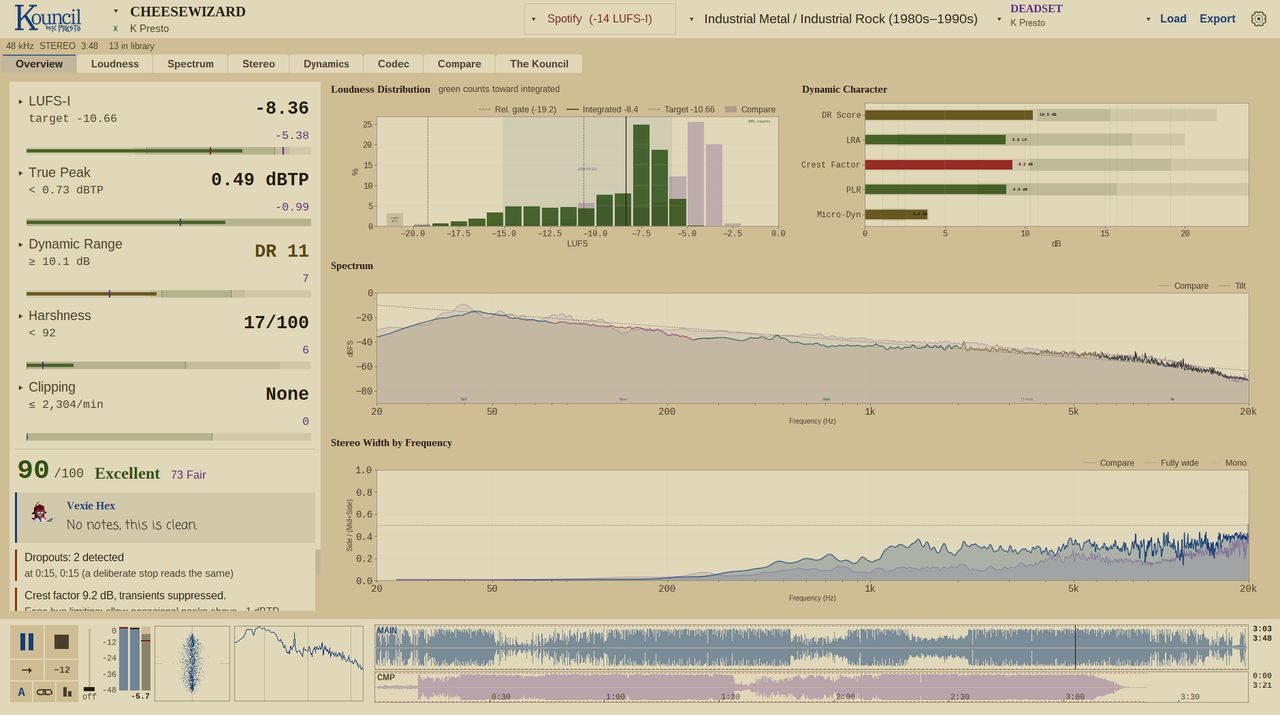Go to the Compare tab
Viewport: 1280px width, 715px height.
pos(459,64)
